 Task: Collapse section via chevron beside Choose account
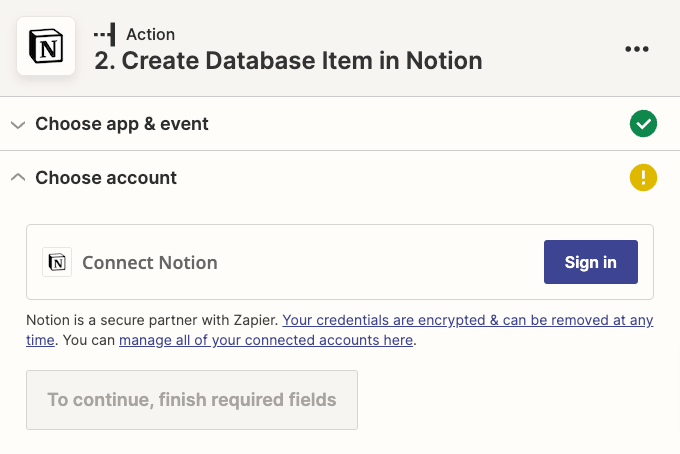click(18, 177)
